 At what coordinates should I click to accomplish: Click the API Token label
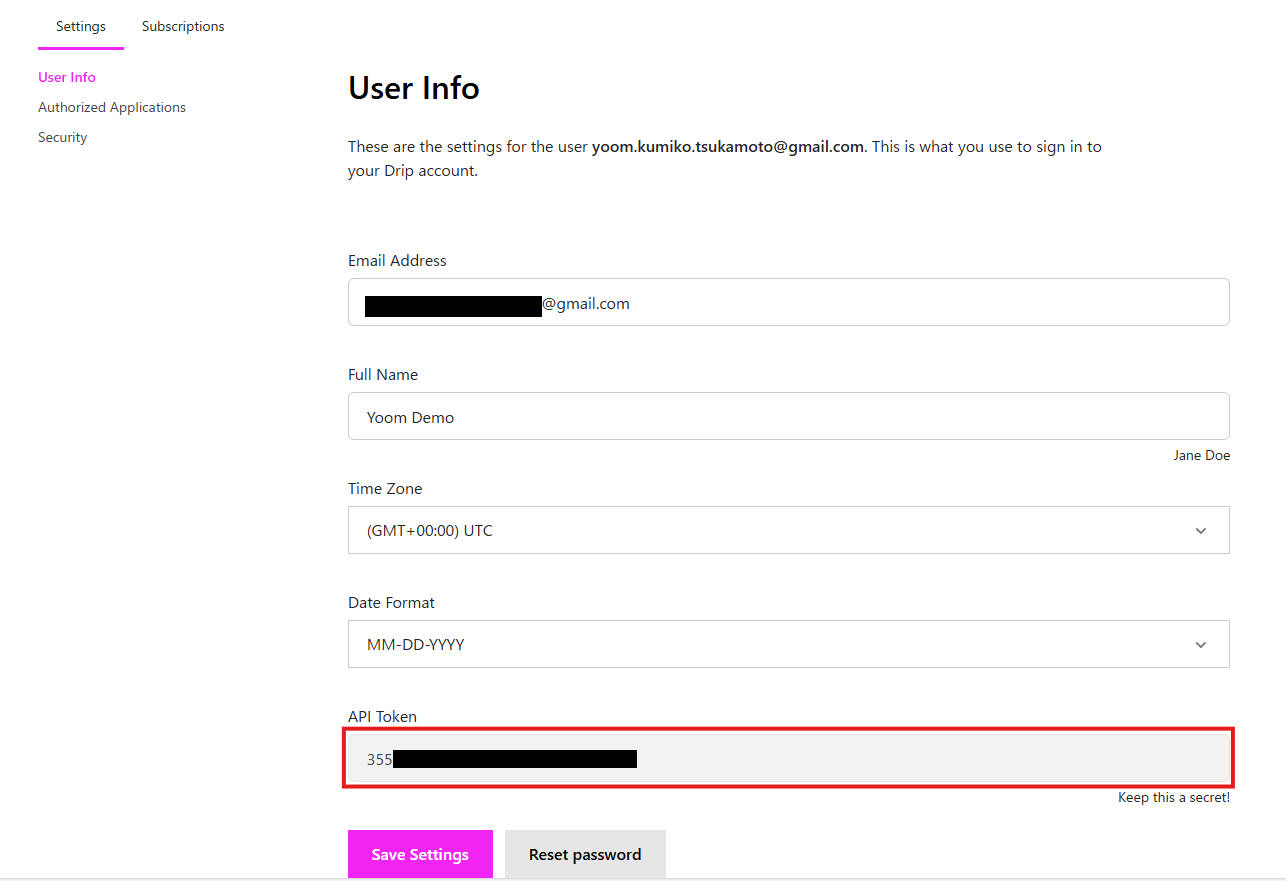[382, 716]
